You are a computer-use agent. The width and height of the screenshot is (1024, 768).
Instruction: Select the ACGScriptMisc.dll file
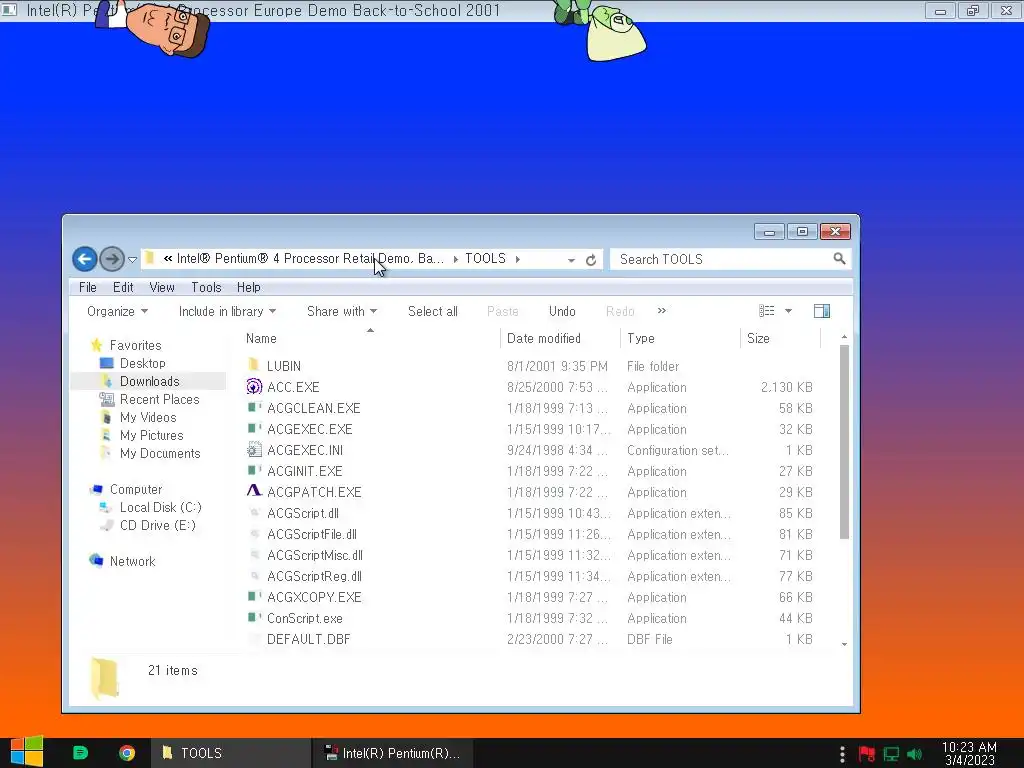(x=315, y=555)
